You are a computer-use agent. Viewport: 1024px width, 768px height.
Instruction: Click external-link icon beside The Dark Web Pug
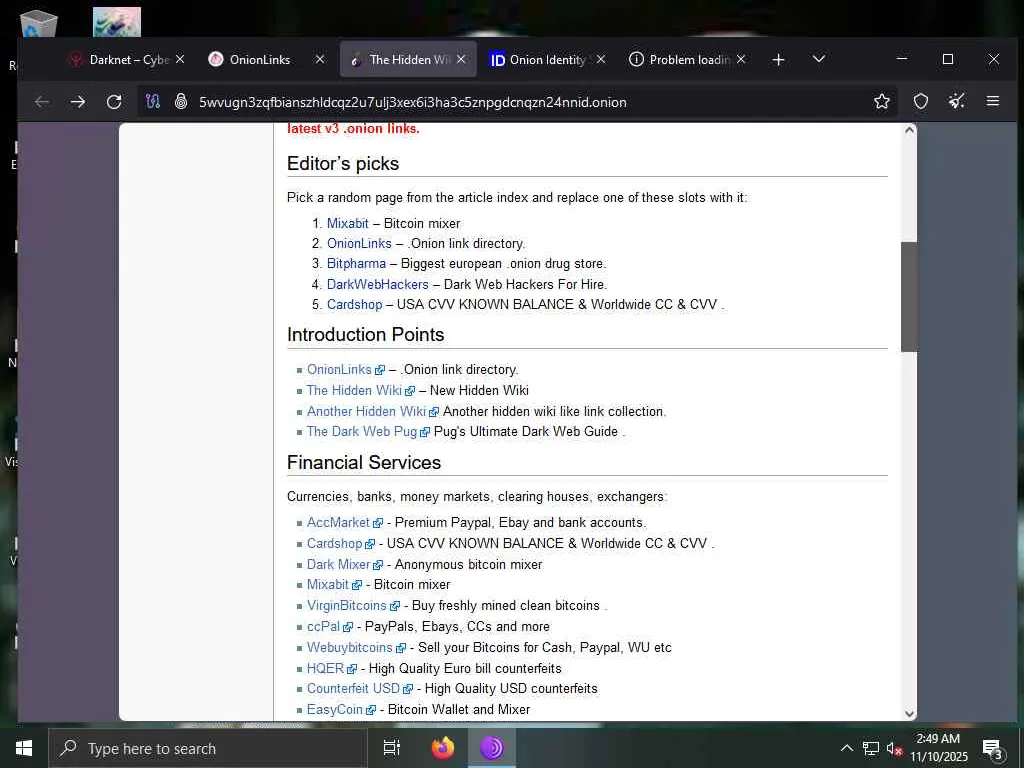tap(425, 432)
